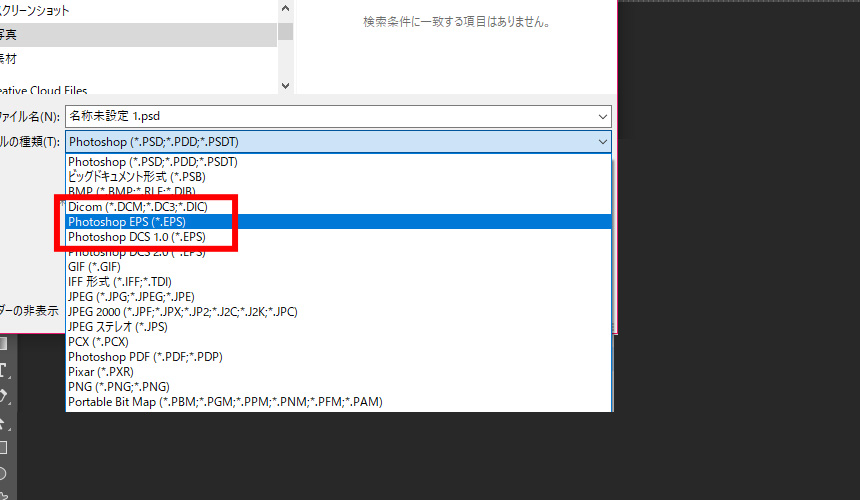Image resolution: width=860 pixels, height=500 pixels.
Task: Click the folder tree scroll down arrow
Action: pos(285,87)
